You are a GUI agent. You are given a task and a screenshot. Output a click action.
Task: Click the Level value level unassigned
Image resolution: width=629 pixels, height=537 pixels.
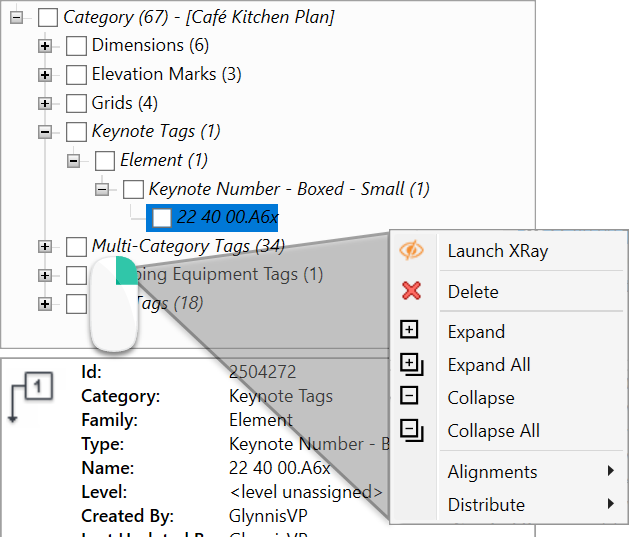[x=306, y=492]
